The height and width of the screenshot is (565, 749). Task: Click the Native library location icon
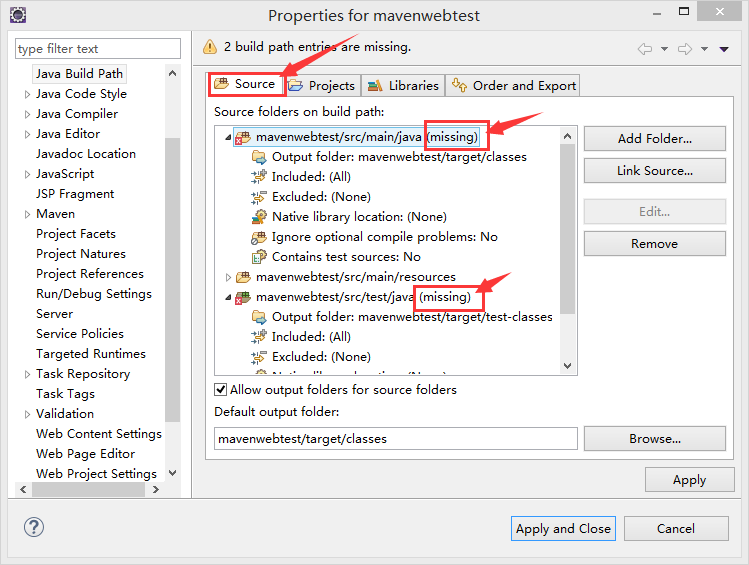259,217
